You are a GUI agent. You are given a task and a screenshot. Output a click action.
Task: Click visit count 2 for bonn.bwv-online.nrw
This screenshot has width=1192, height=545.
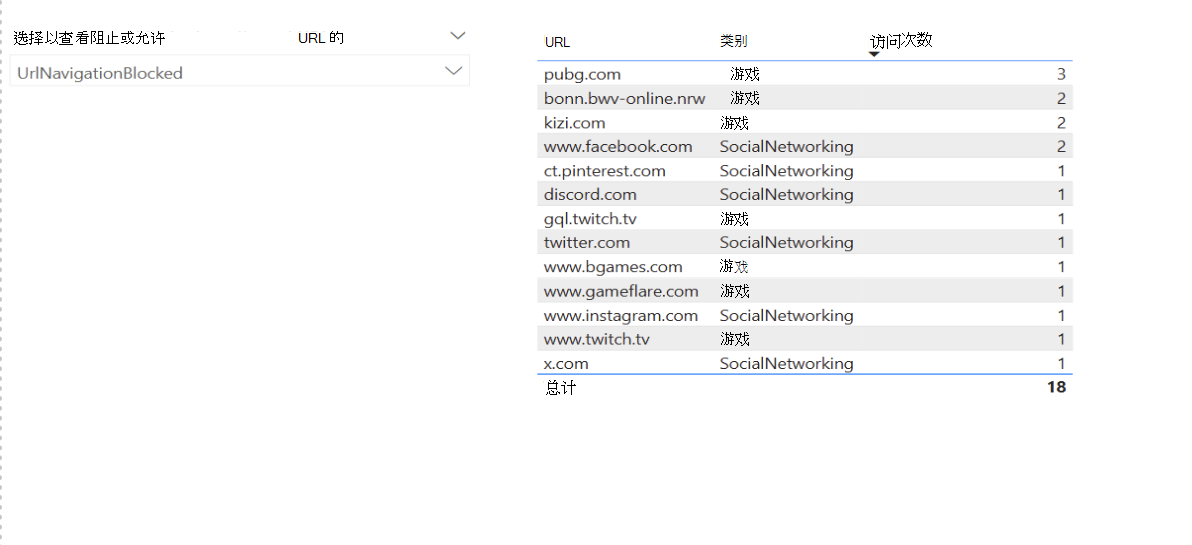[x=1061, y=98]
